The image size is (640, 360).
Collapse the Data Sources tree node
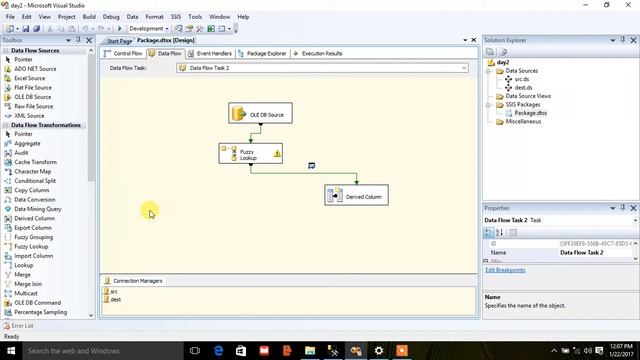pos(488,71)
